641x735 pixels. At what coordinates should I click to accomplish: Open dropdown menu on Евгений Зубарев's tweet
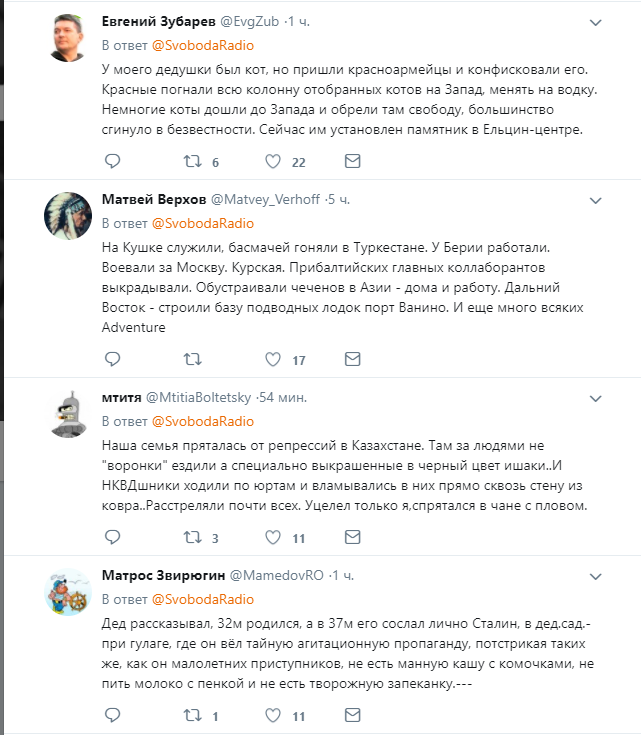click(x=596, y=22)
